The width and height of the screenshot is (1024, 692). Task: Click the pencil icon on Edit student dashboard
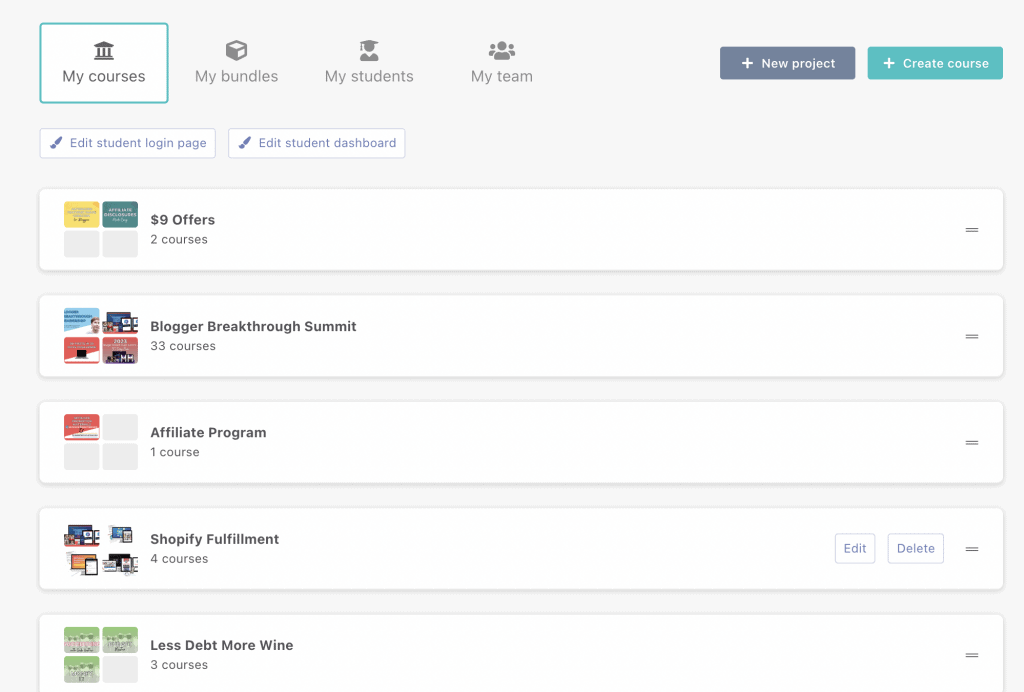tap(245, 142)
